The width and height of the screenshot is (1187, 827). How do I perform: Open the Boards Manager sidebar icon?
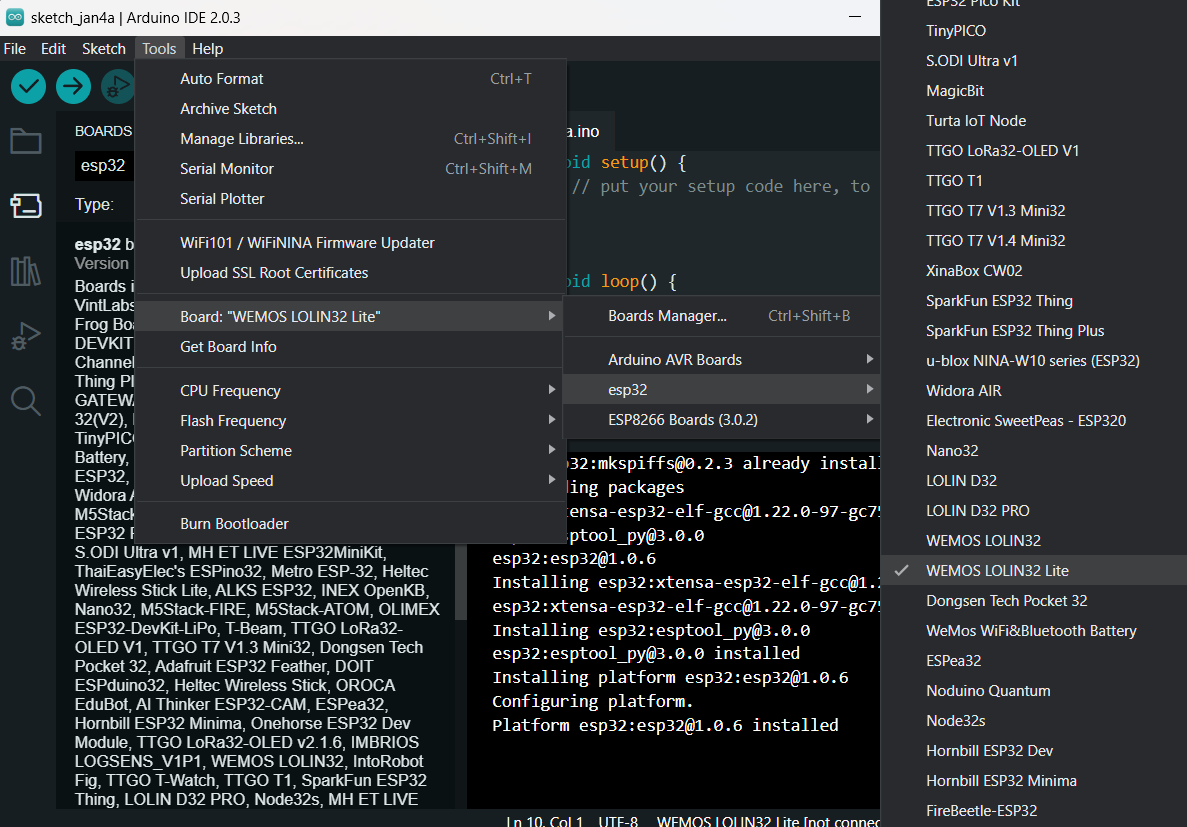[26, 204]
